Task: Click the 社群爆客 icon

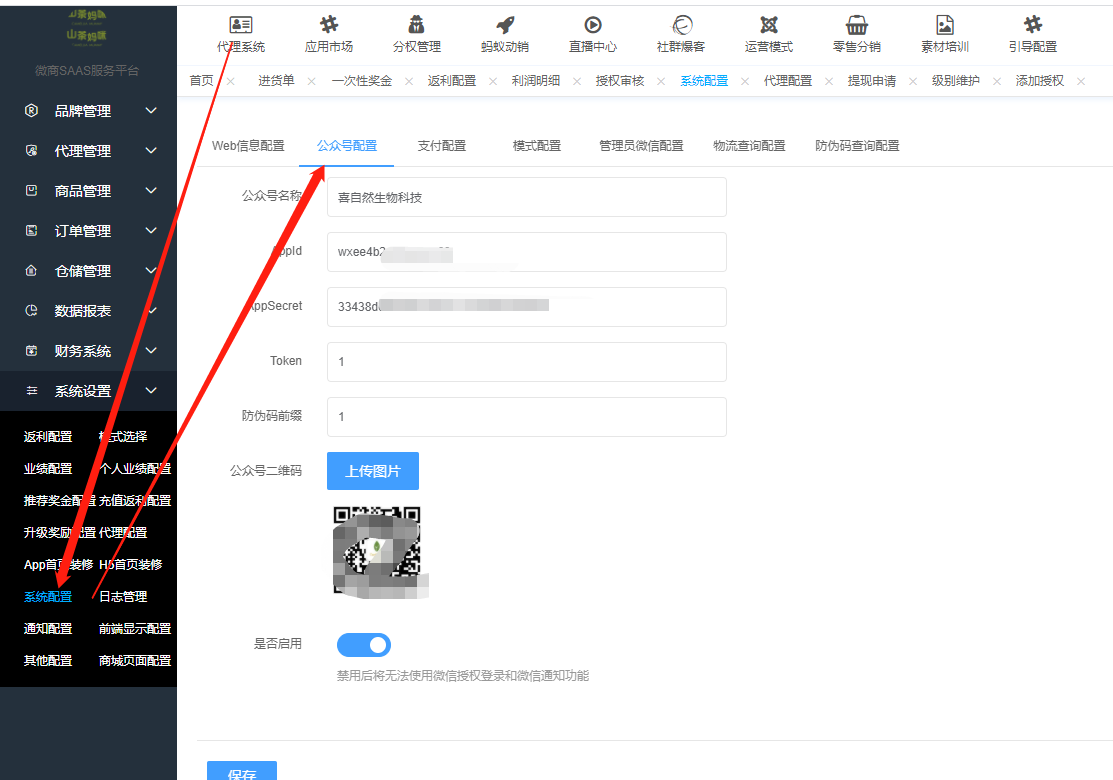Action: pos(681,26)
